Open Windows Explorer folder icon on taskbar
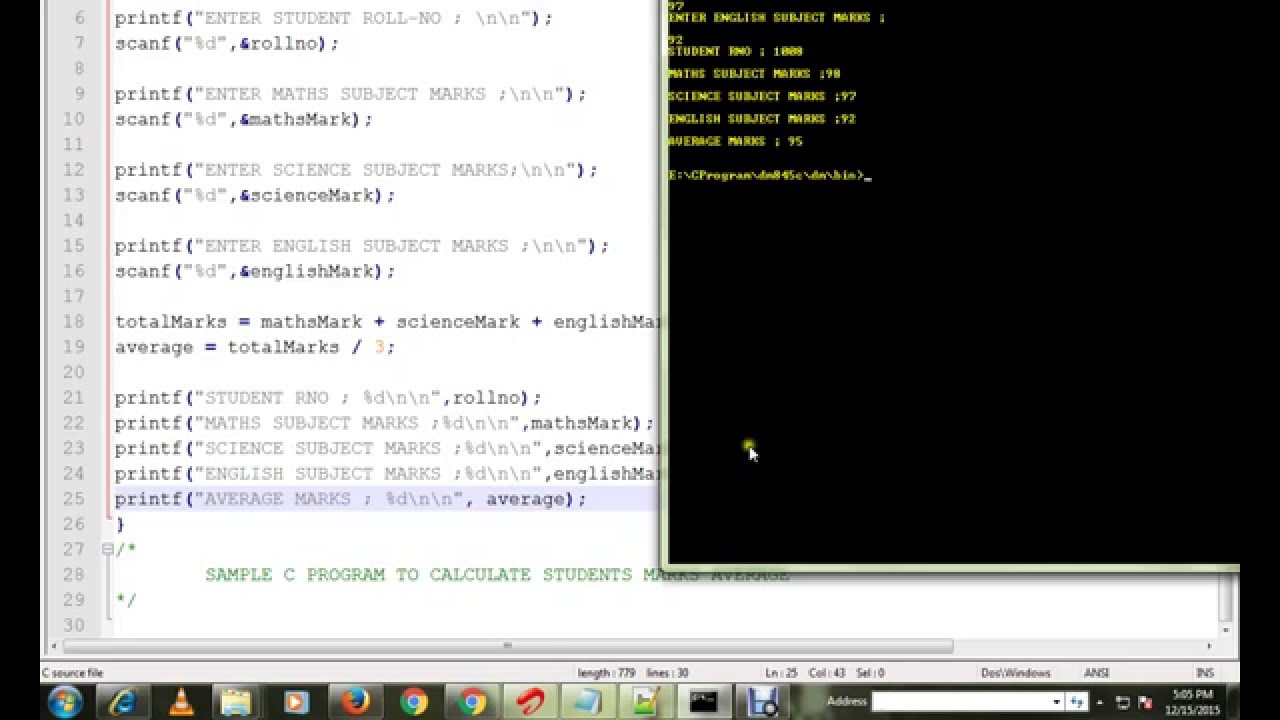The image size is (1280, 720). (238, 702)
